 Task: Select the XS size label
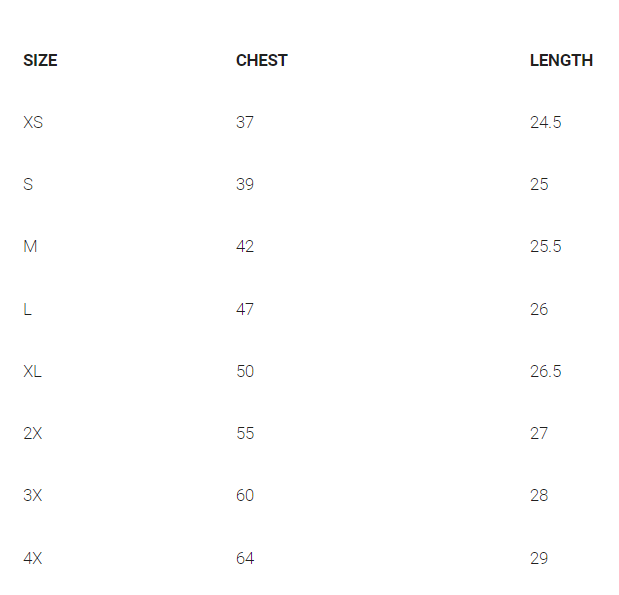pos(33,122)
